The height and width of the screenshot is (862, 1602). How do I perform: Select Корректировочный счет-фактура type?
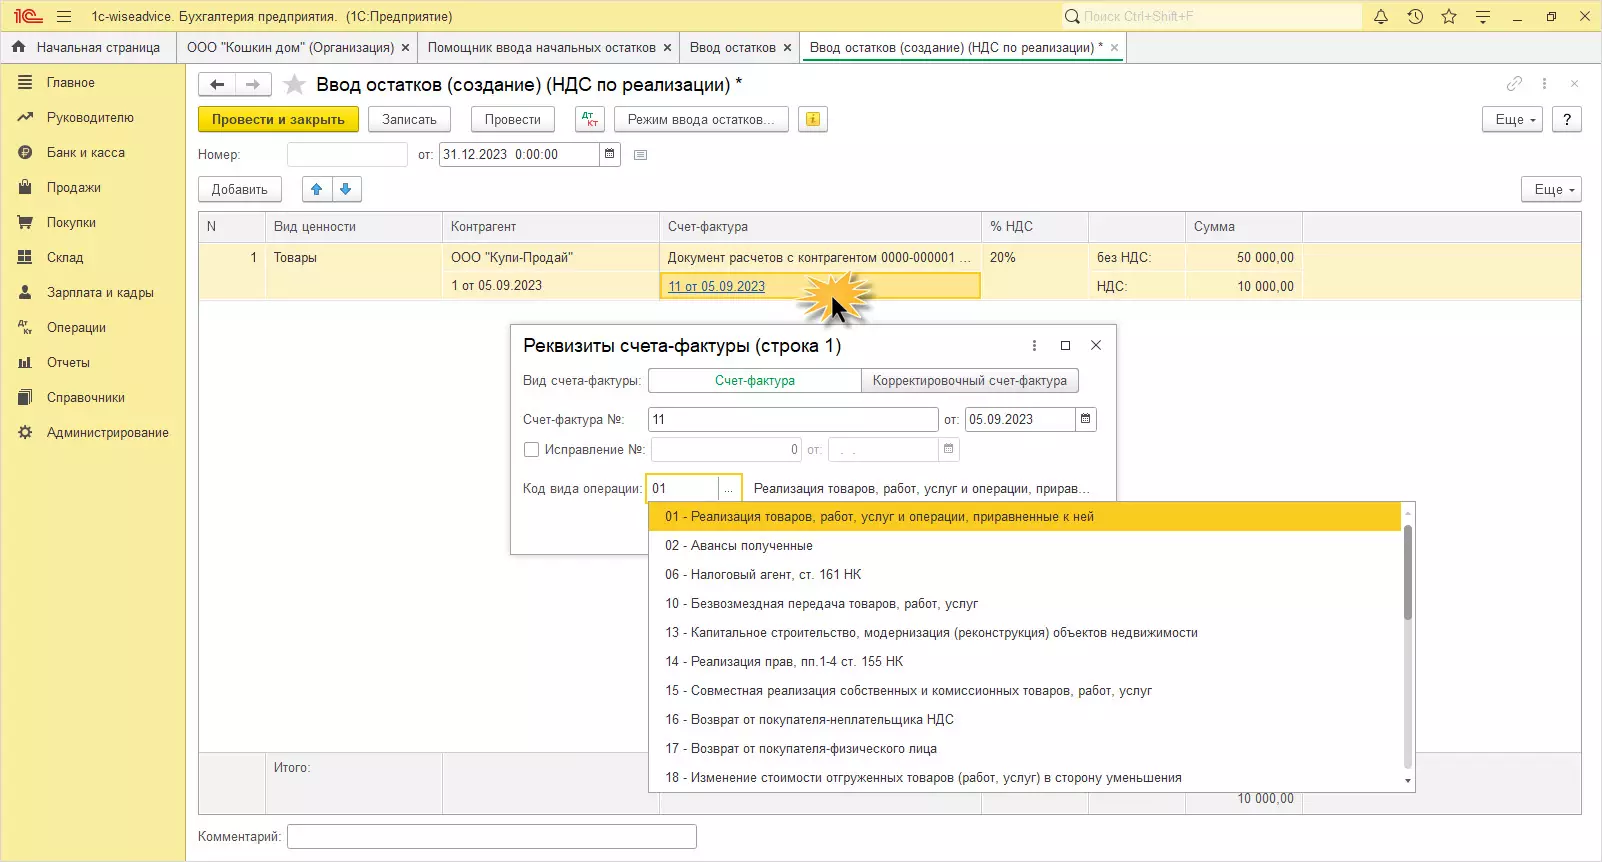pos(969,381)
